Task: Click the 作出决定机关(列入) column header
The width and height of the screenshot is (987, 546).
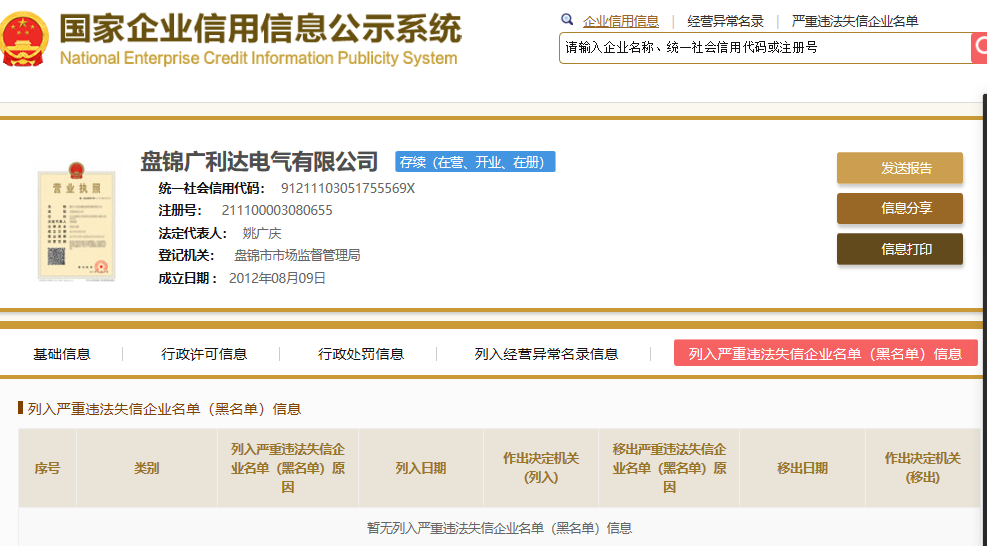Action: (x=541, y=468)
